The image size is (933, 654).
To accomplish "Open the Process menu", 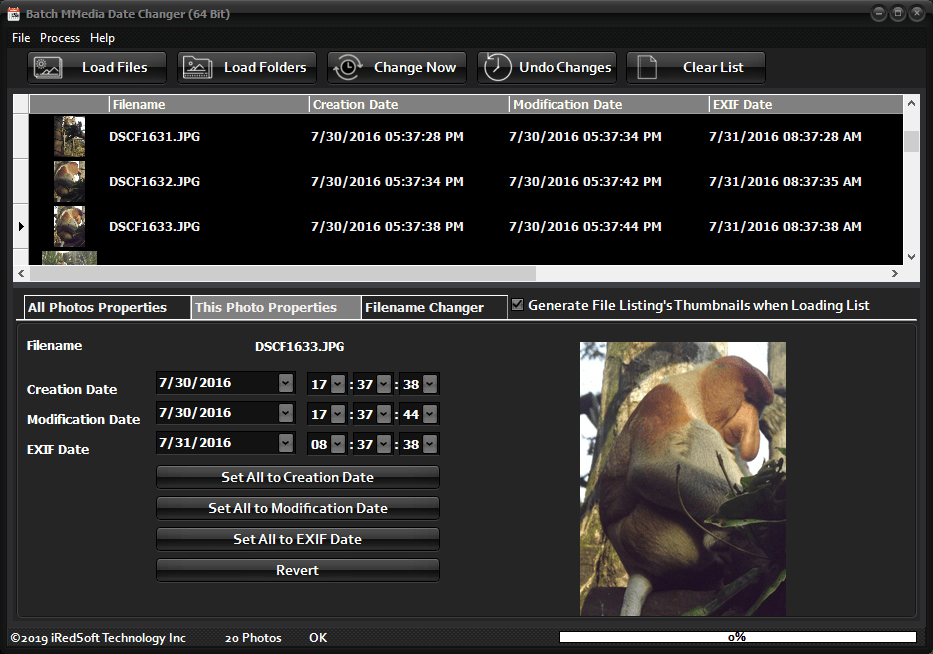I will click(x=60, y=37).
